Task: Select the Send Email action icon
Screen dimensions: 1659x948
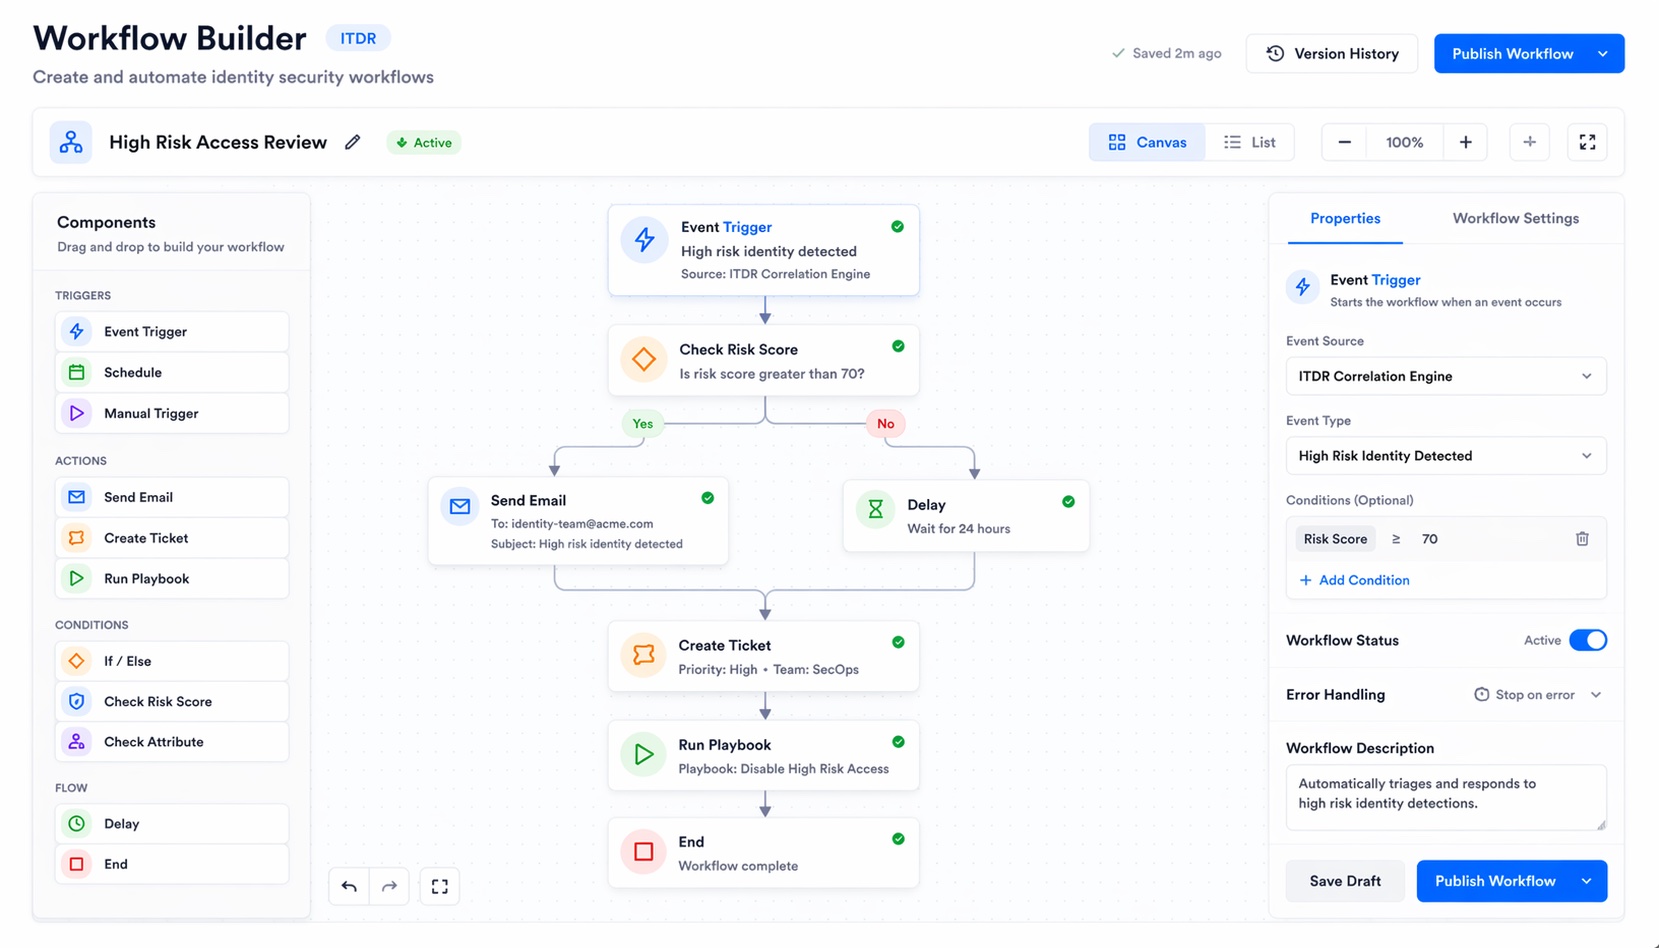Action: tap(76, 497)
